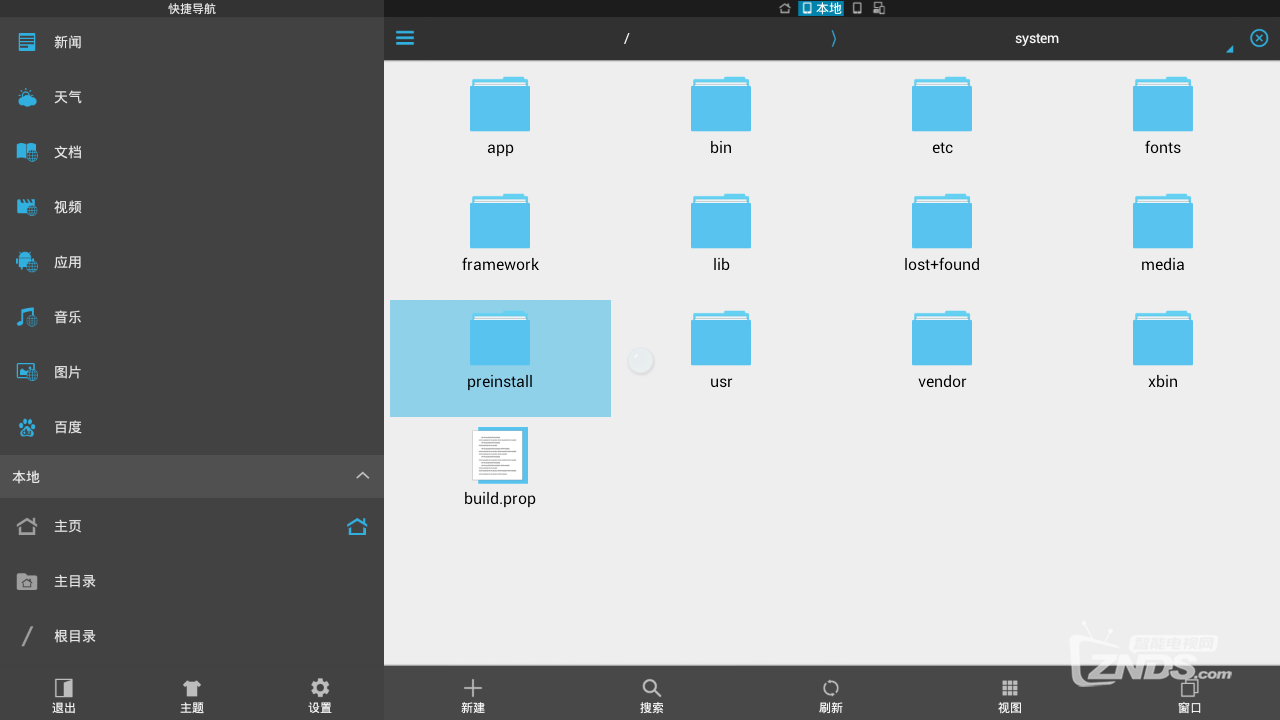Navigate to root '/' in path bar
This screenshot has height=720, width=1280.
coord(627,38)
